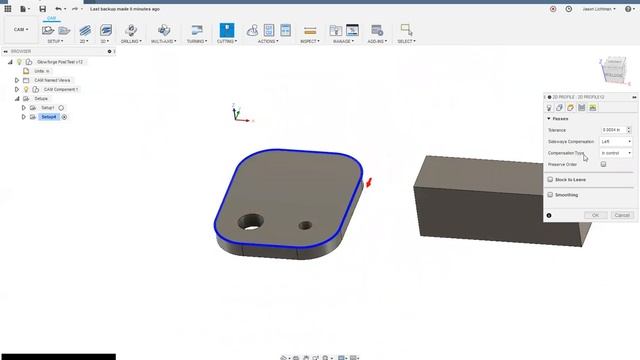Screen dimensions: 640x360
Task: Toggle the Preserve Order checkbox
Action: coord(603,164)
